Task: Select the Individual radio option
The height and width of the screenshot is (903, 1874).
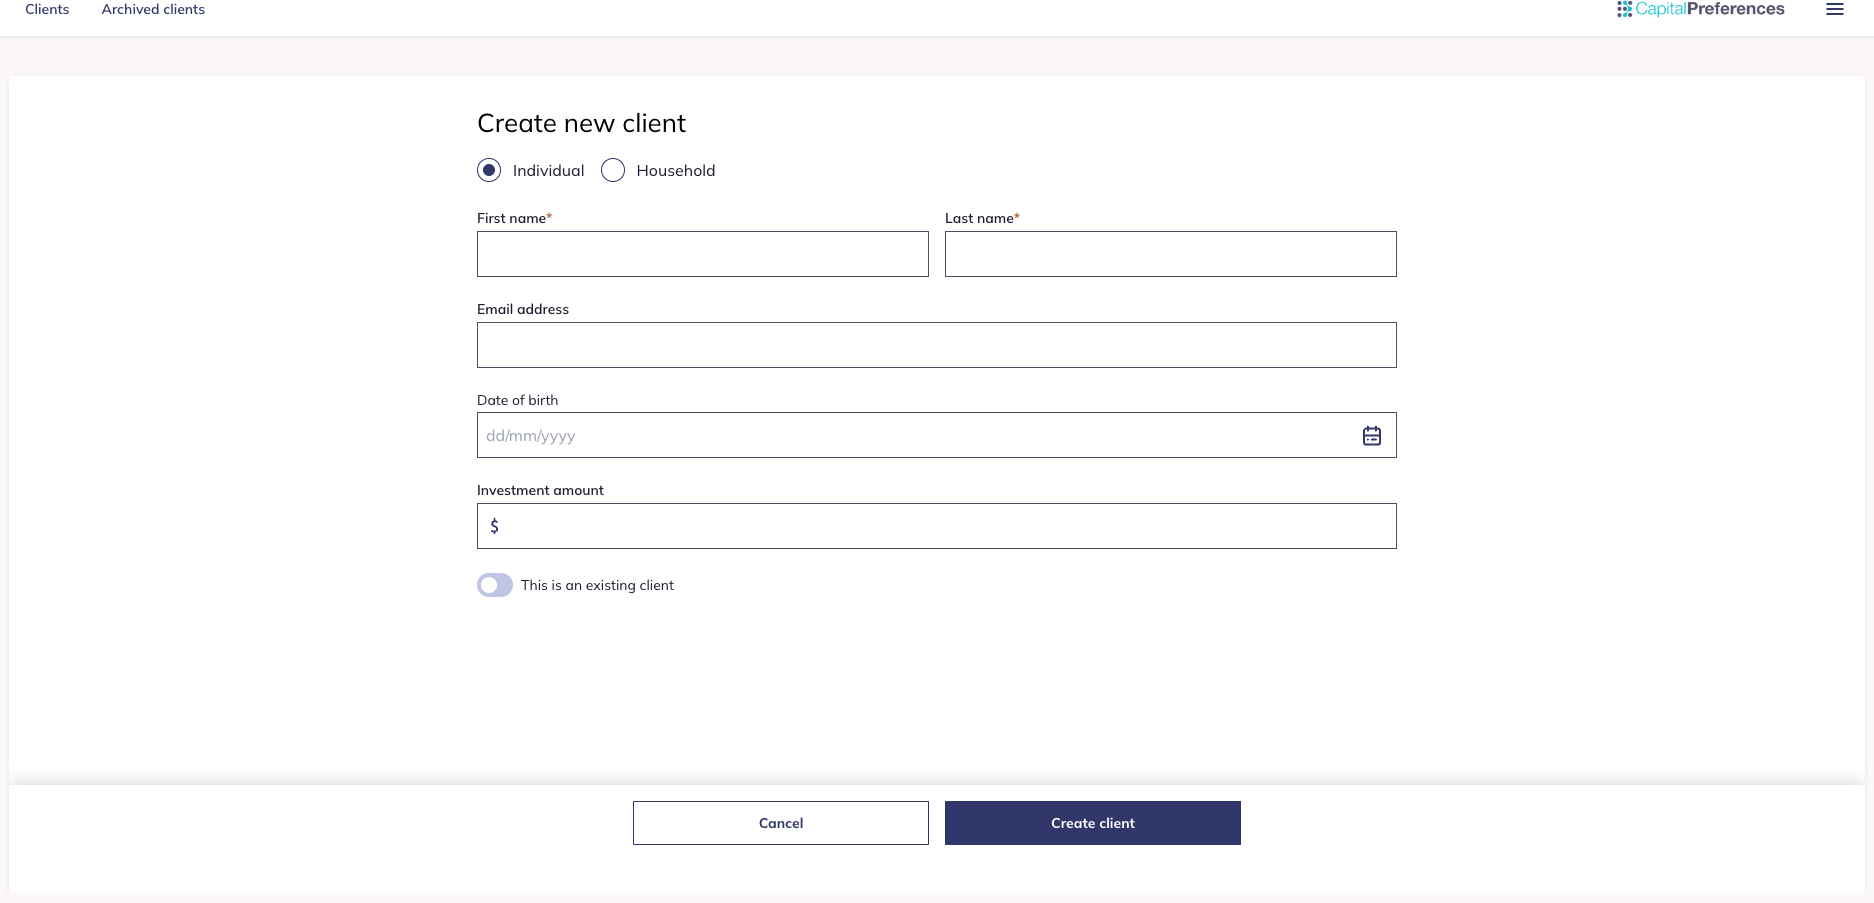Action: pyautogui.click(x=489, y=170)
